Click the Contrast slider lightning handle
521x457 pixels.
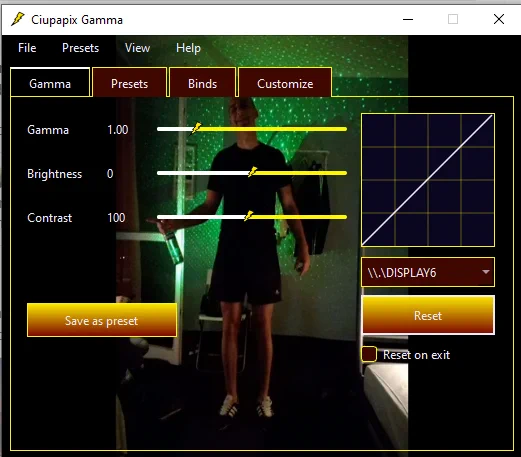point(248,216)
